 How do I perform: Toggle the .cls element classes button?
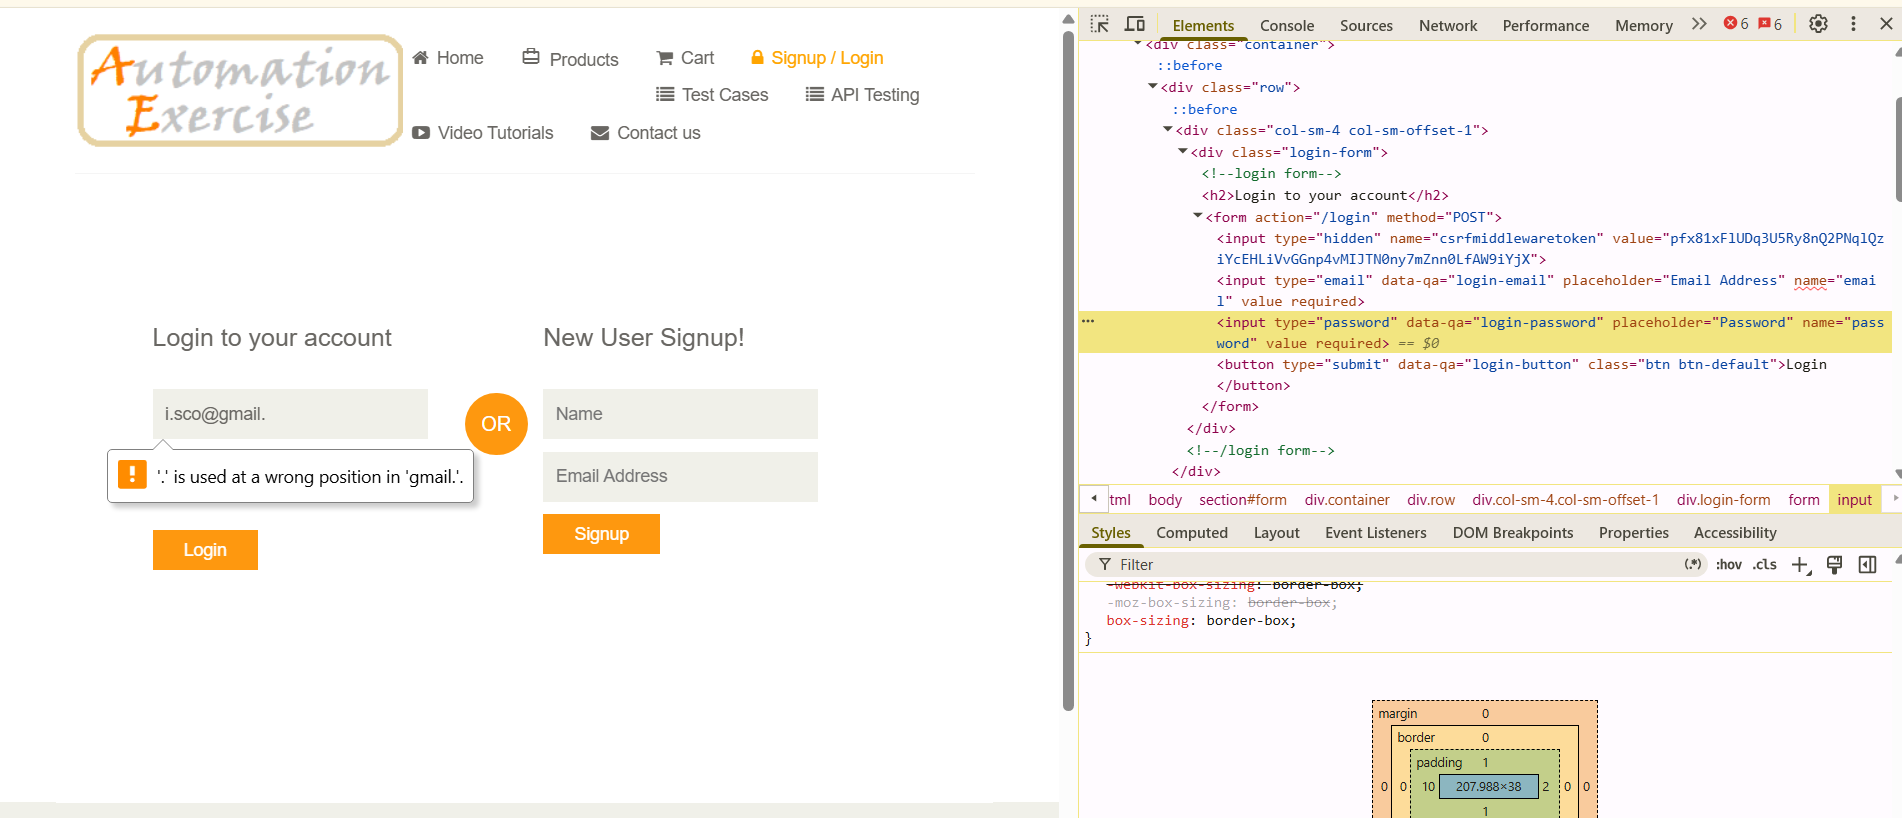[1765, 565]
